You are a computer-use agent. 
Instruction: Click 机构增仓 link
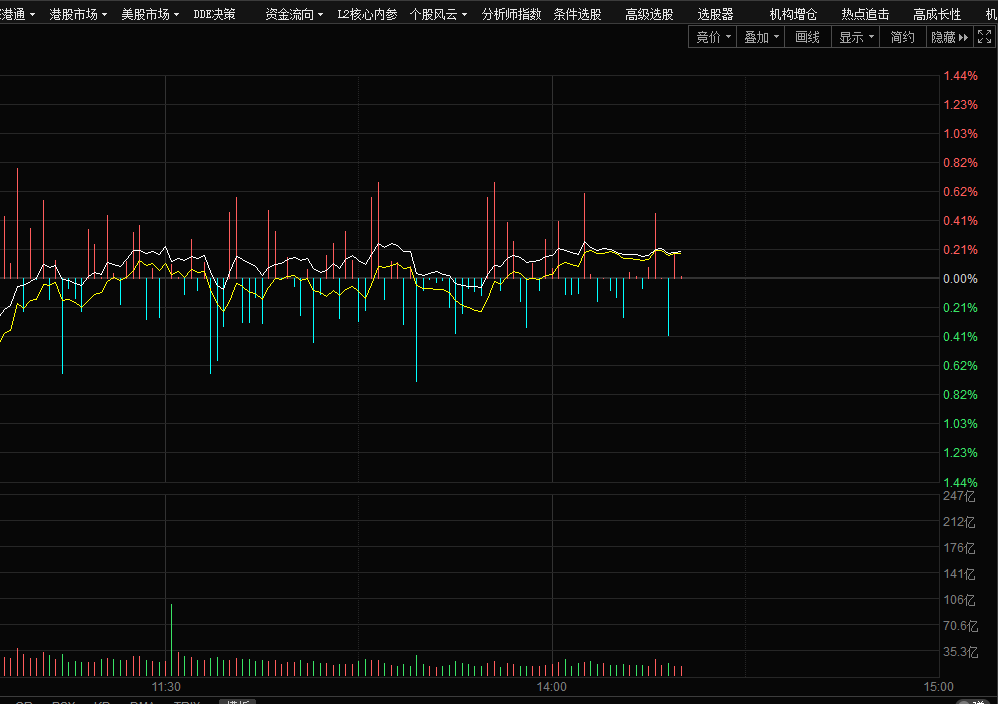[793, 14]
